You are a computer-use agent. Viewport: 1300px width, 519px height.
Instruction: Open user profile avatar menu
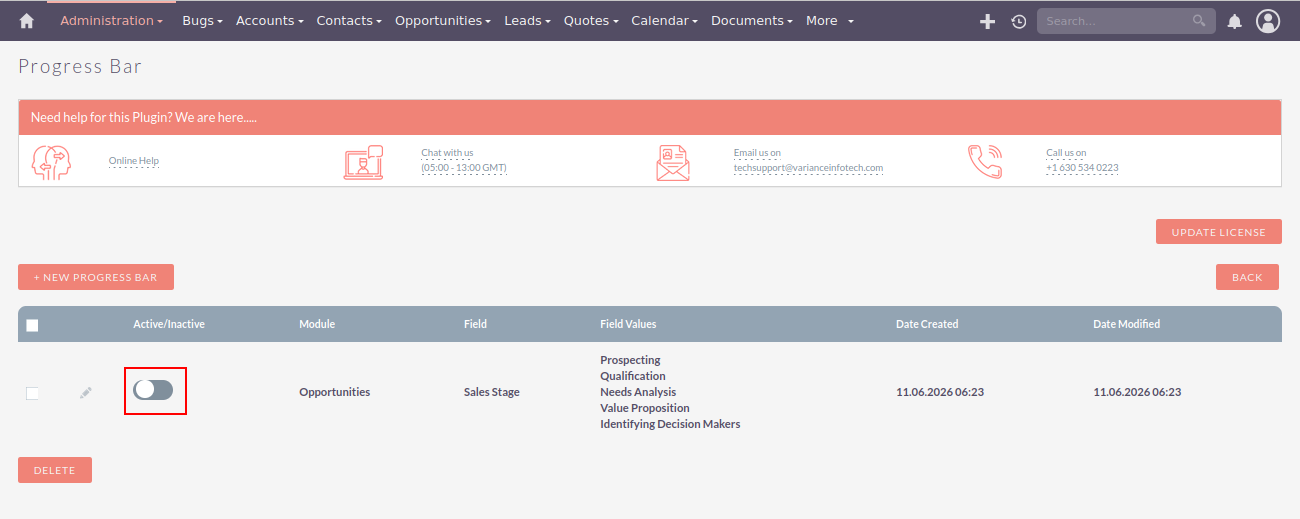(x=1268, y=21)
